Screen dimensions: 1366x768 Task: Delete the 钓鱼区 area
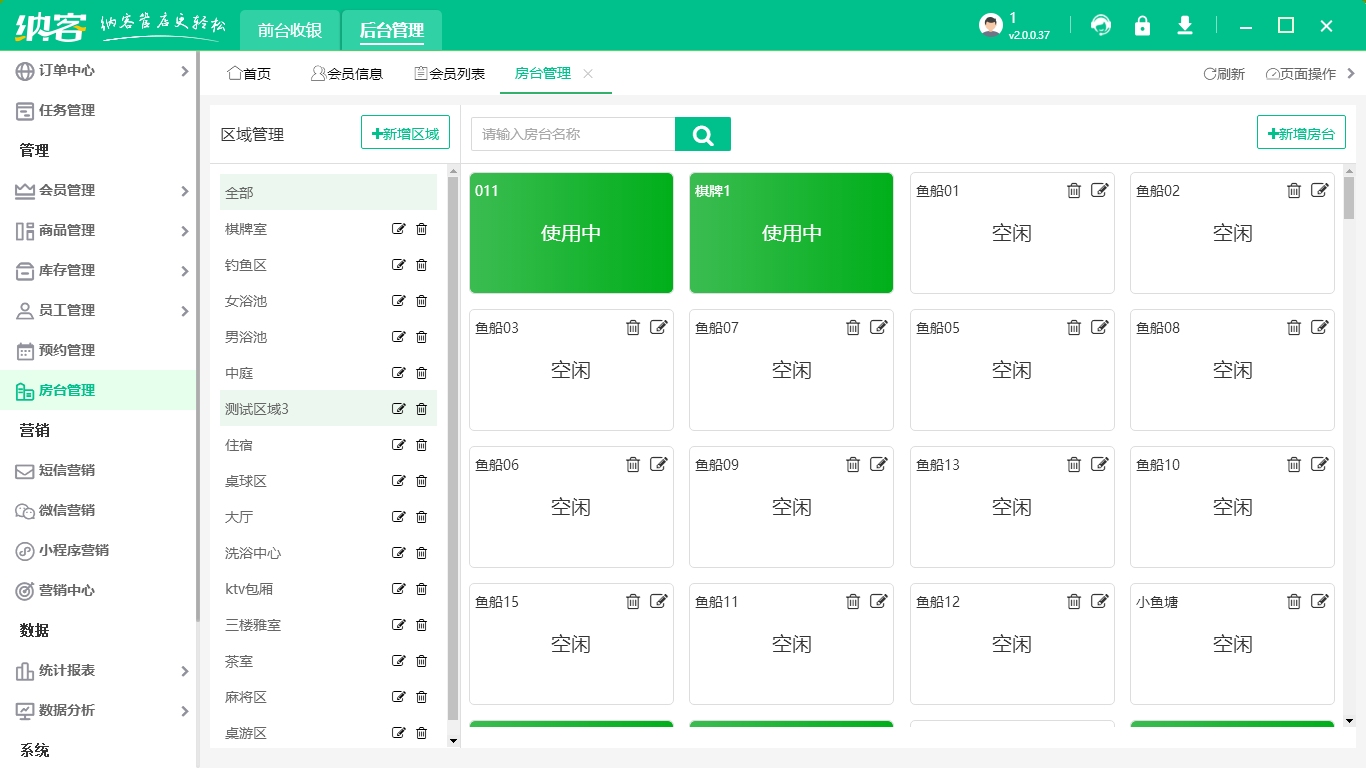[421, 265]
